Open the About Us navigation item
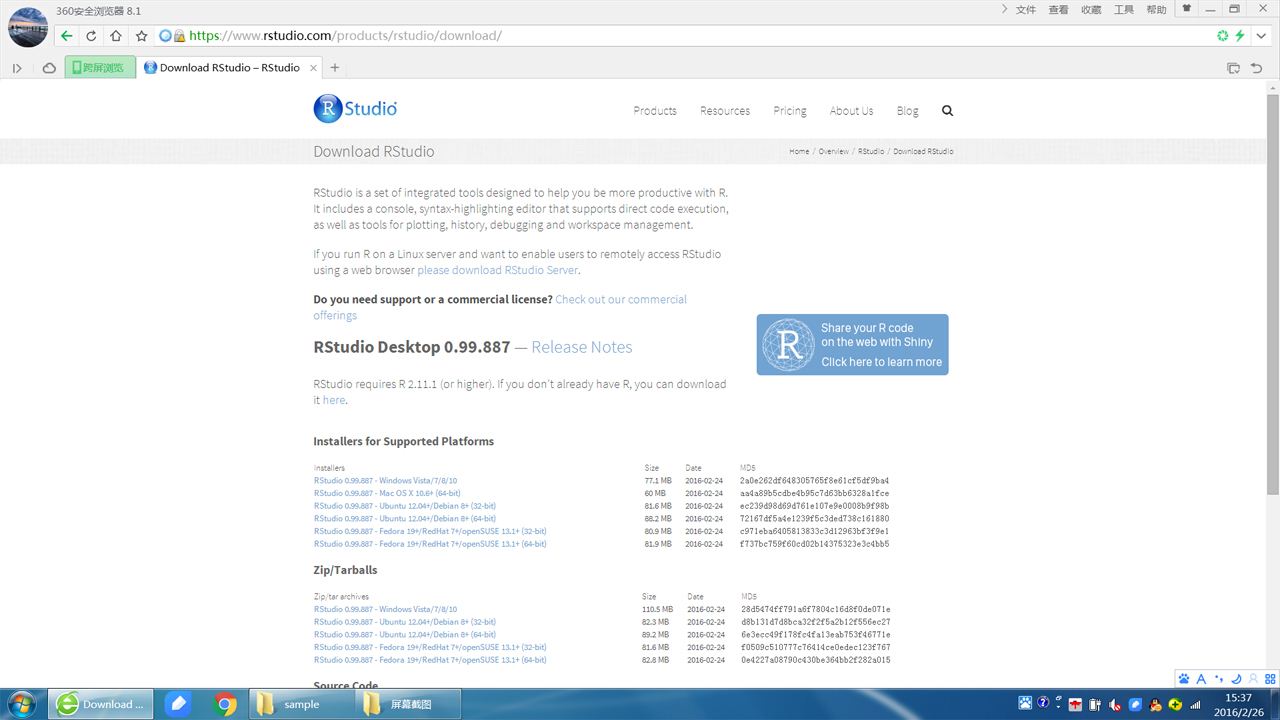This screenshot has height=720, width=1280. [851, 111]
